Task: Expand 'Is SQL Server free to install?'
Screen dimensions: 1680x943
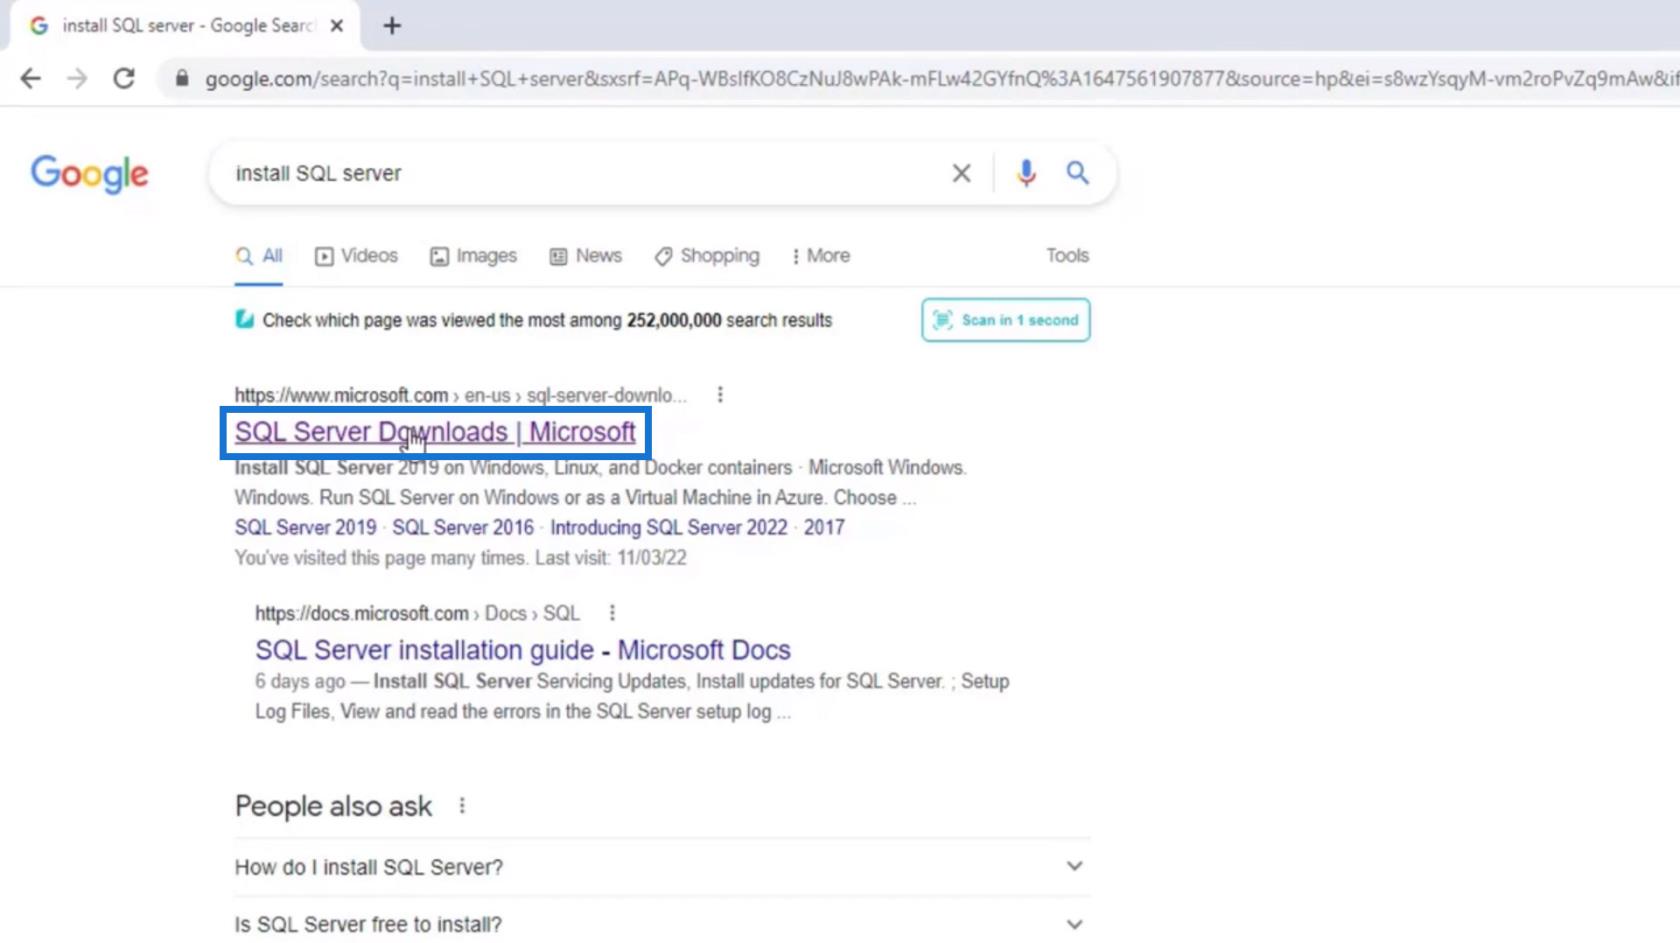Action: click(662, 924)
